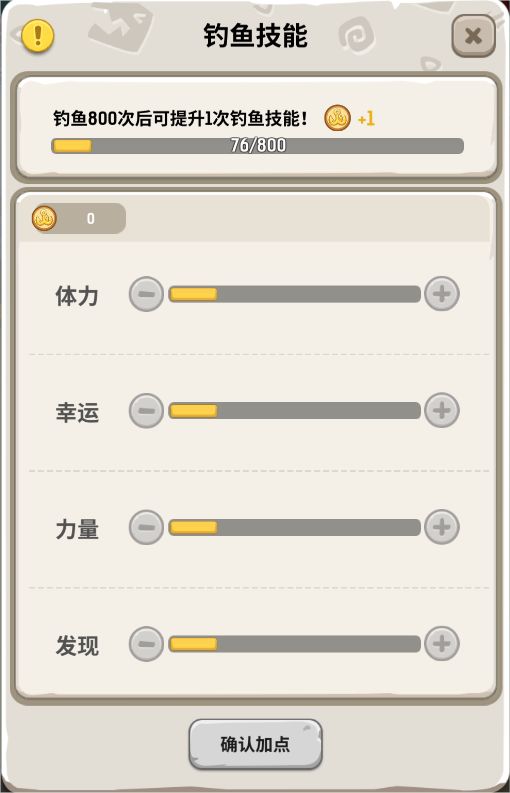510x793 pixels.
Task: Close the 钓鱼技能 dialog
Action: click(x=473, y=36)
